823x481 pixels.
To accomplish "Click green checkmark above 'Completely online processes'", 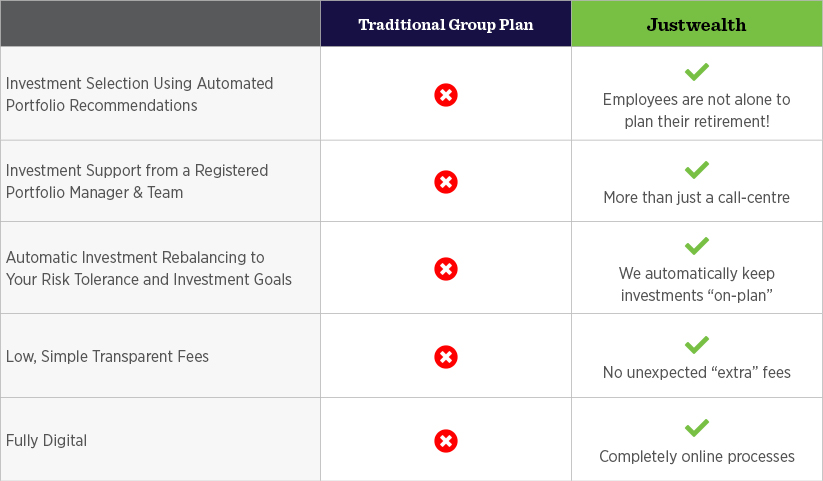I will pyautogui.click(x=697, y=429).
